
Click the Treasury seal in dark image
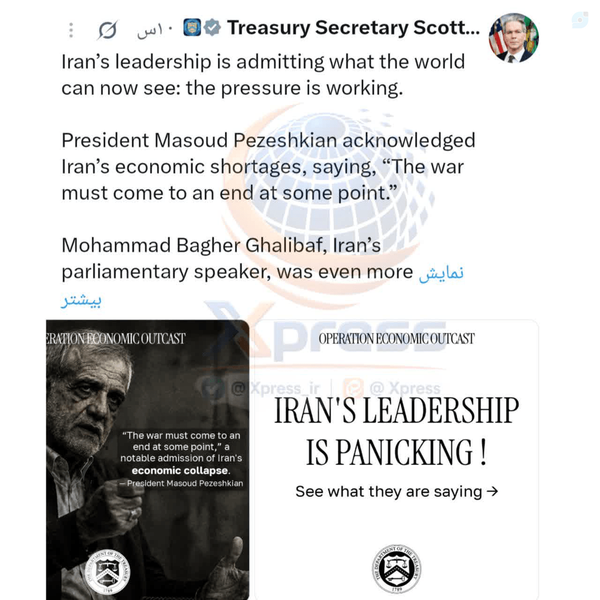tap(107, 572)
